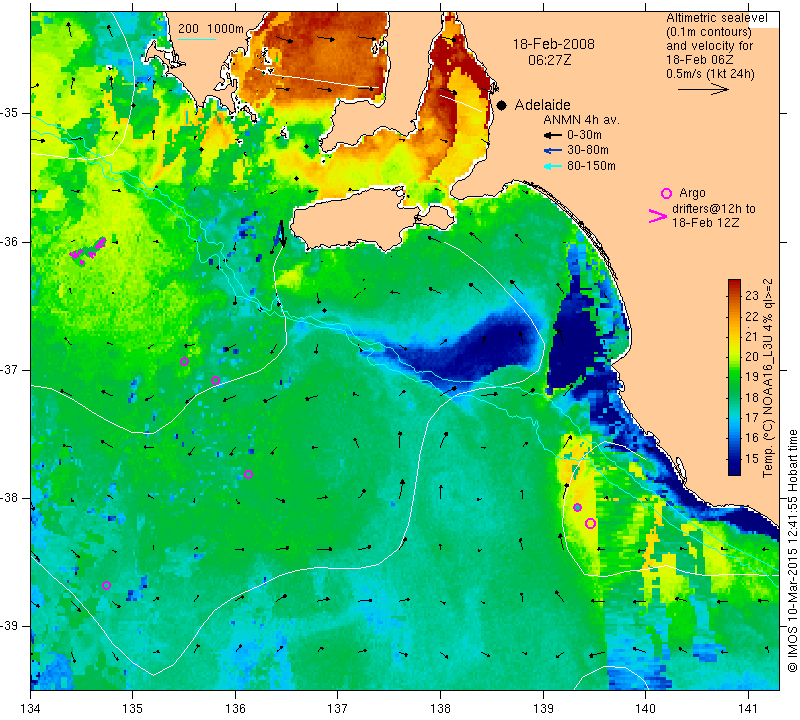Click the IMOS copyright timestamp text
Viewport: 800px width, 720px height.
(792, 551)
